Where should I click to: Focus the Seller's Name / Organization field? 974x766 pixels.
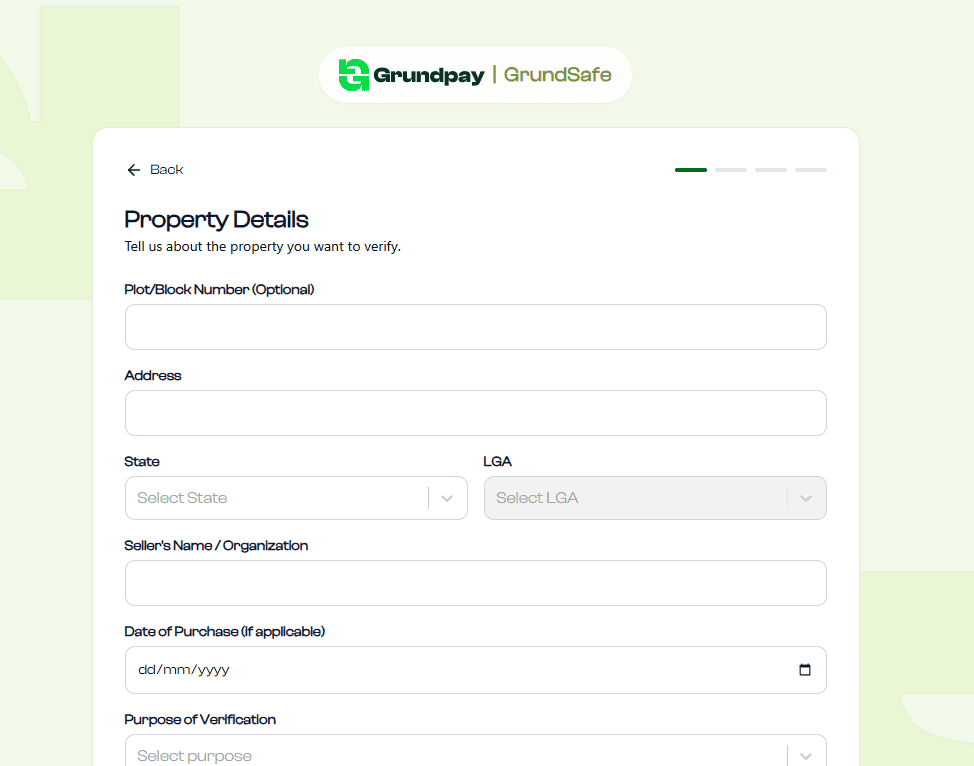[475, 583]
